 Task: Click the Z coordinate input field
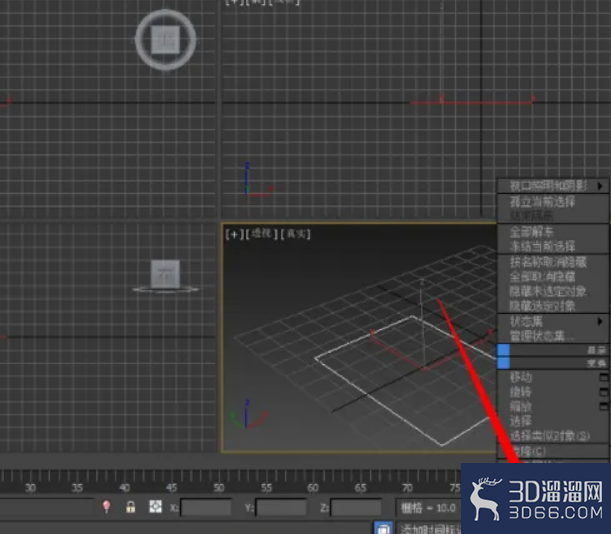tap(356, 508)
